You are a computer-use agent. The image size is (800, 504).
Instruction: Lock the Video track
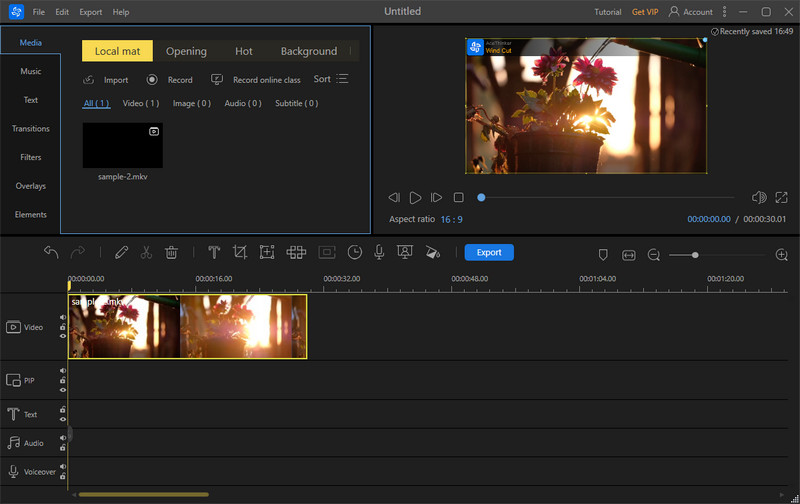(63, 327)
